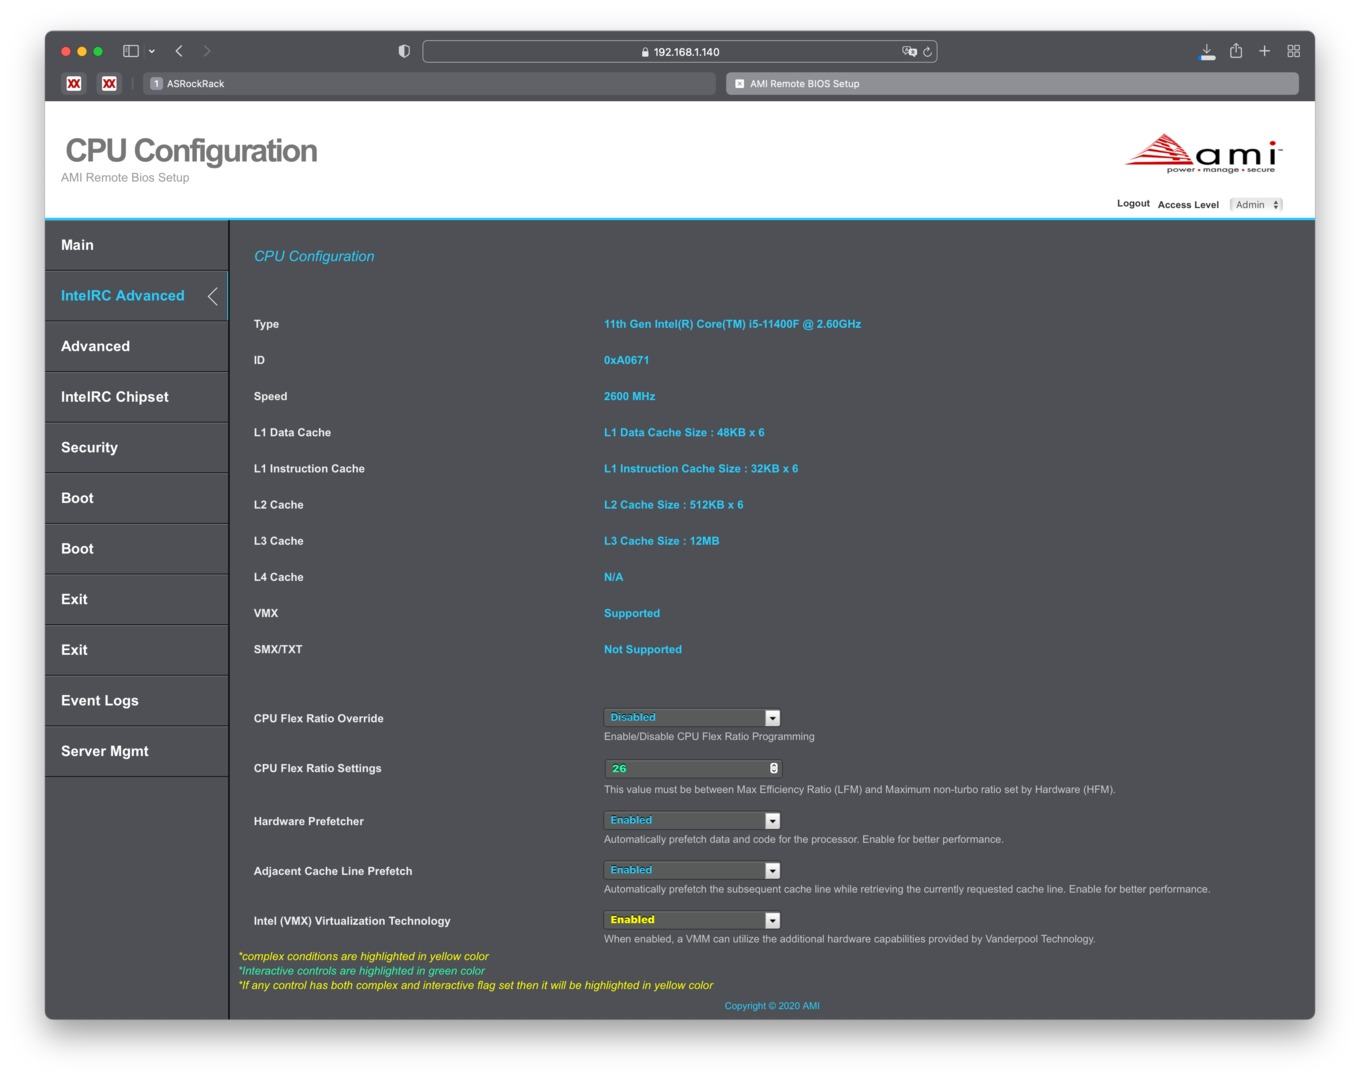Open the share icon in the toolbar
Image resolution: width=1360 pixels, height=1079 pixels.
[1236, 51]
